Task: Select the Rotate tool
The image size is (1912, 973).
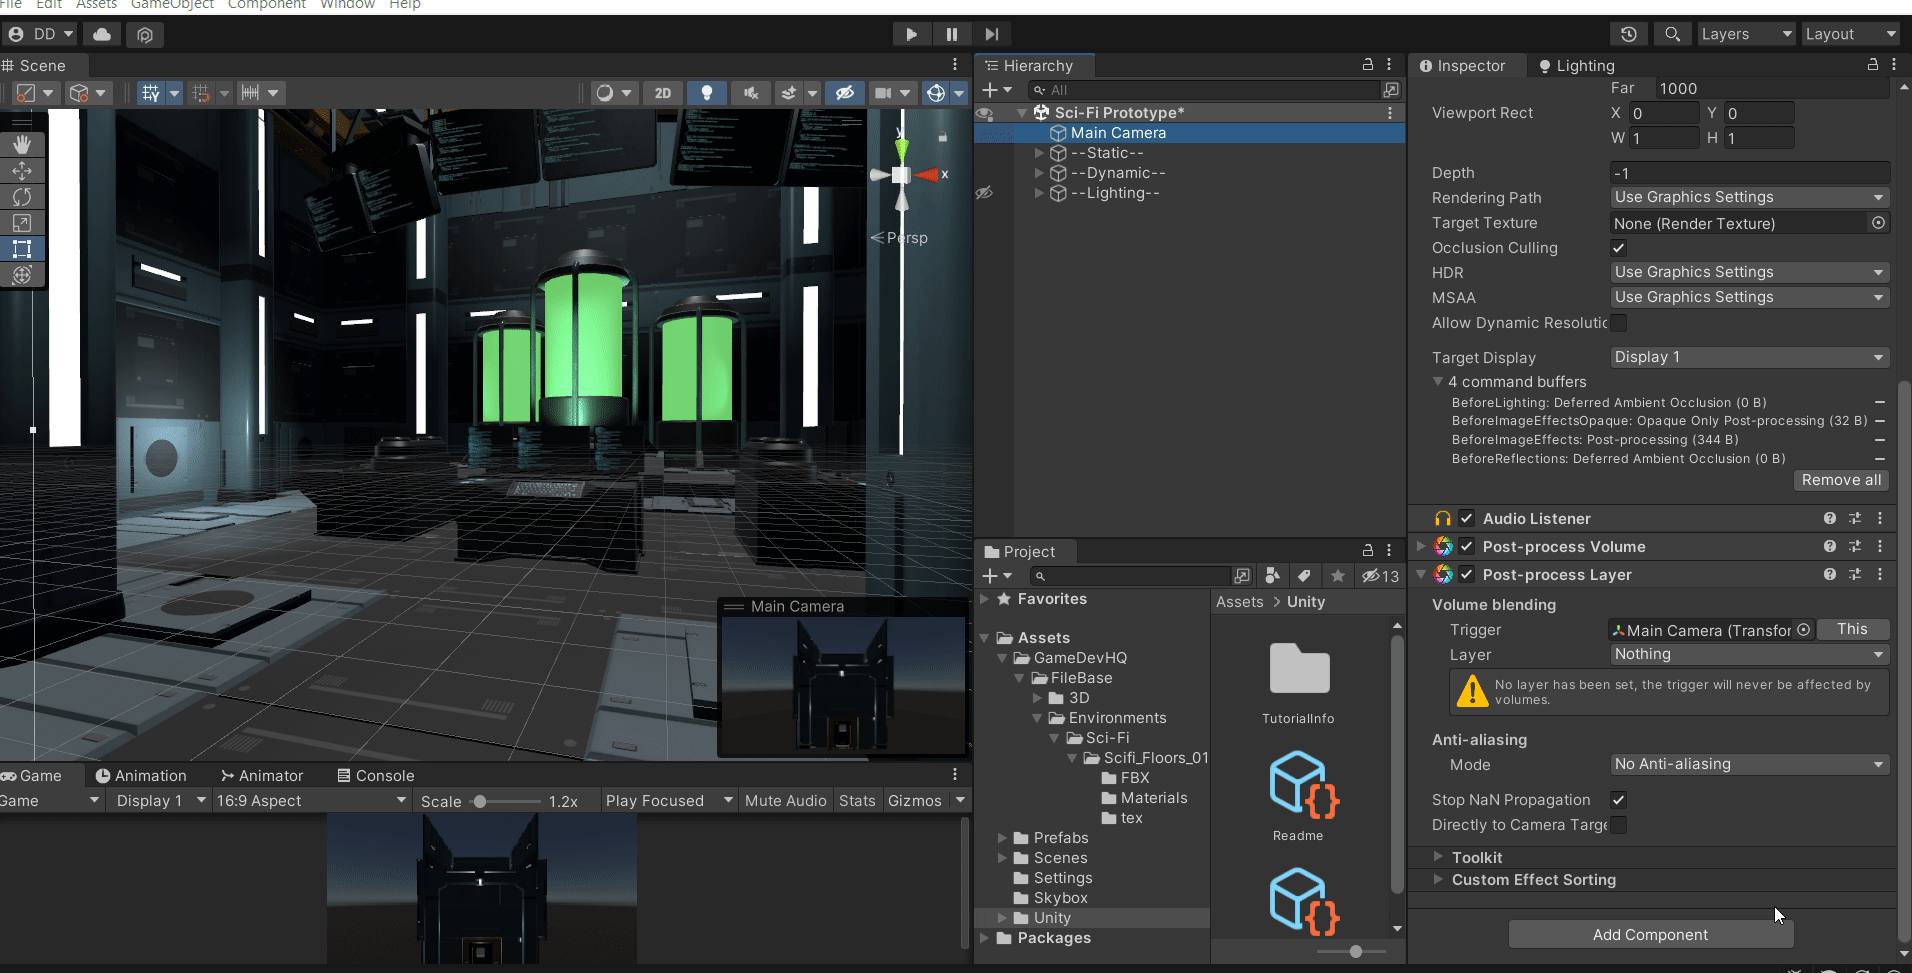Action: click(22, 197)
